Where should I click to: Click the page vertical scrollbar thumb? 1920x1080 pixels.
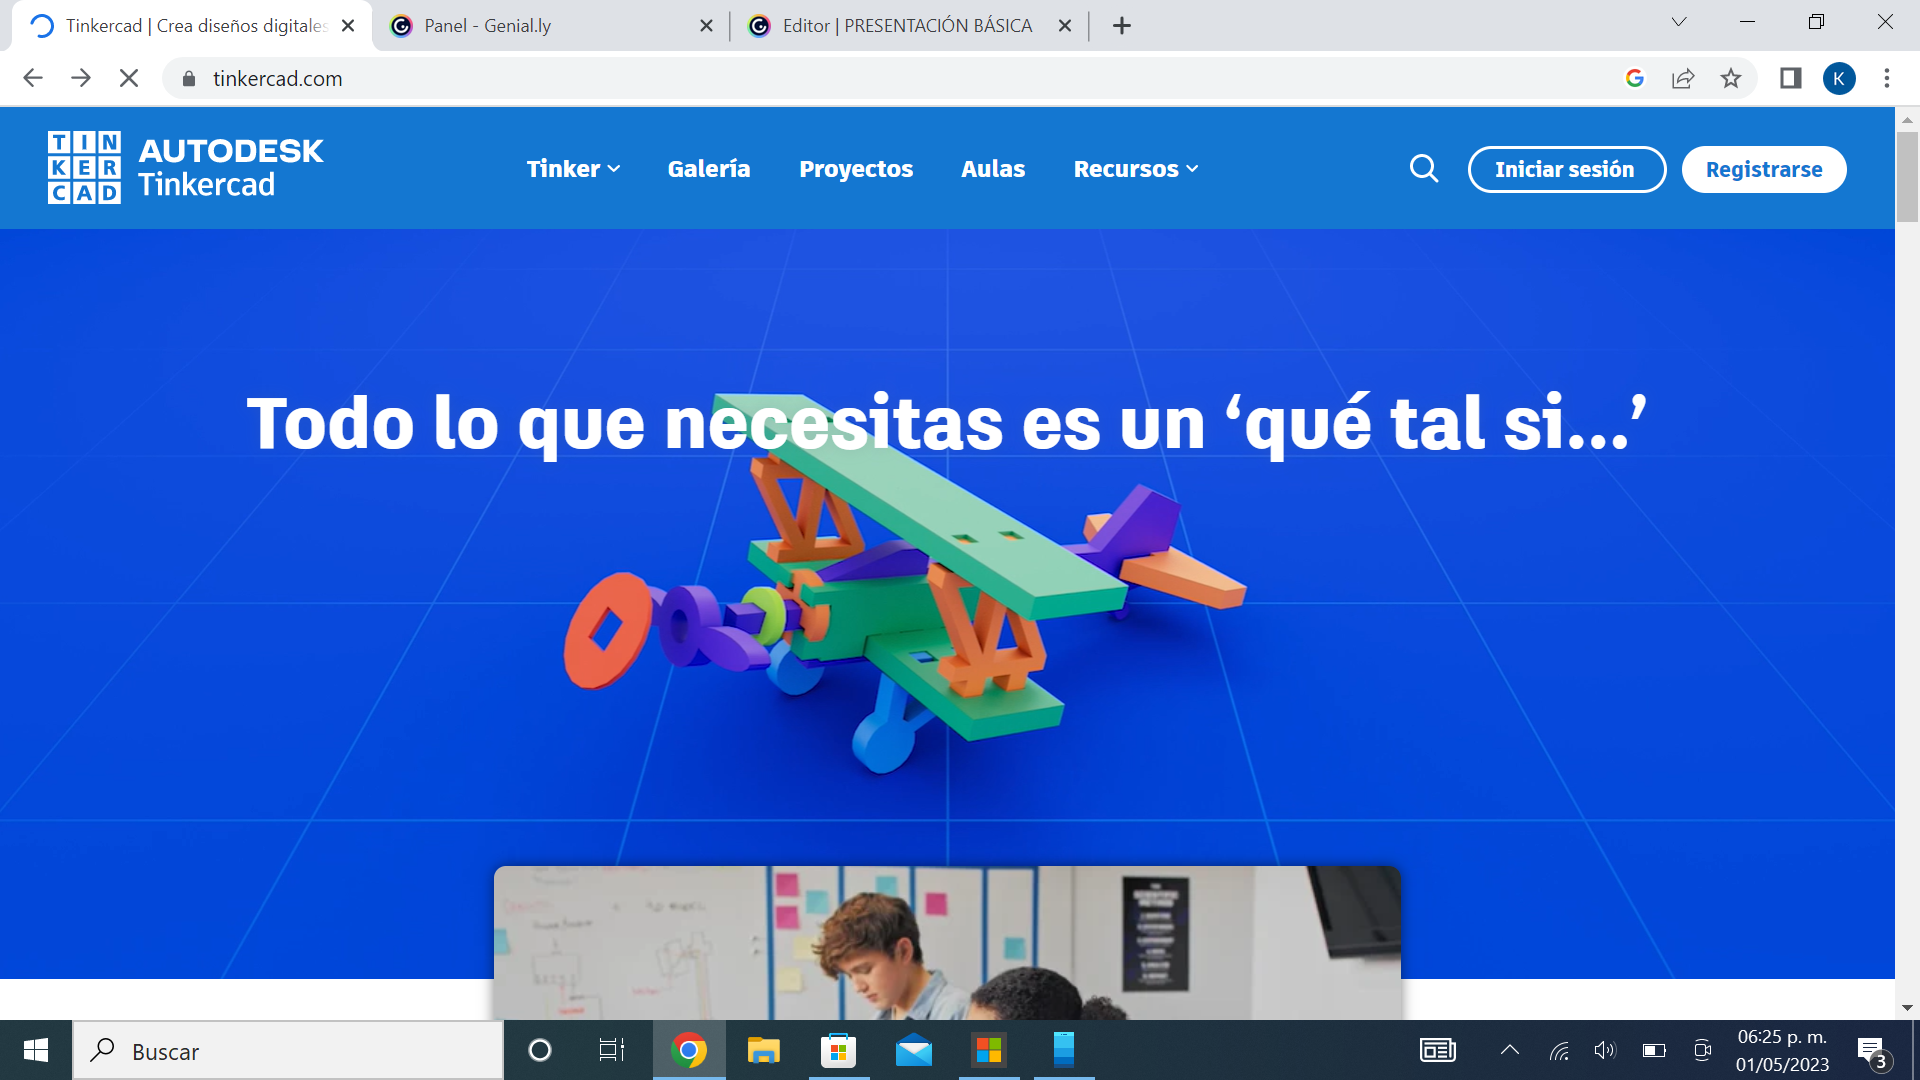click(1907, 177)
